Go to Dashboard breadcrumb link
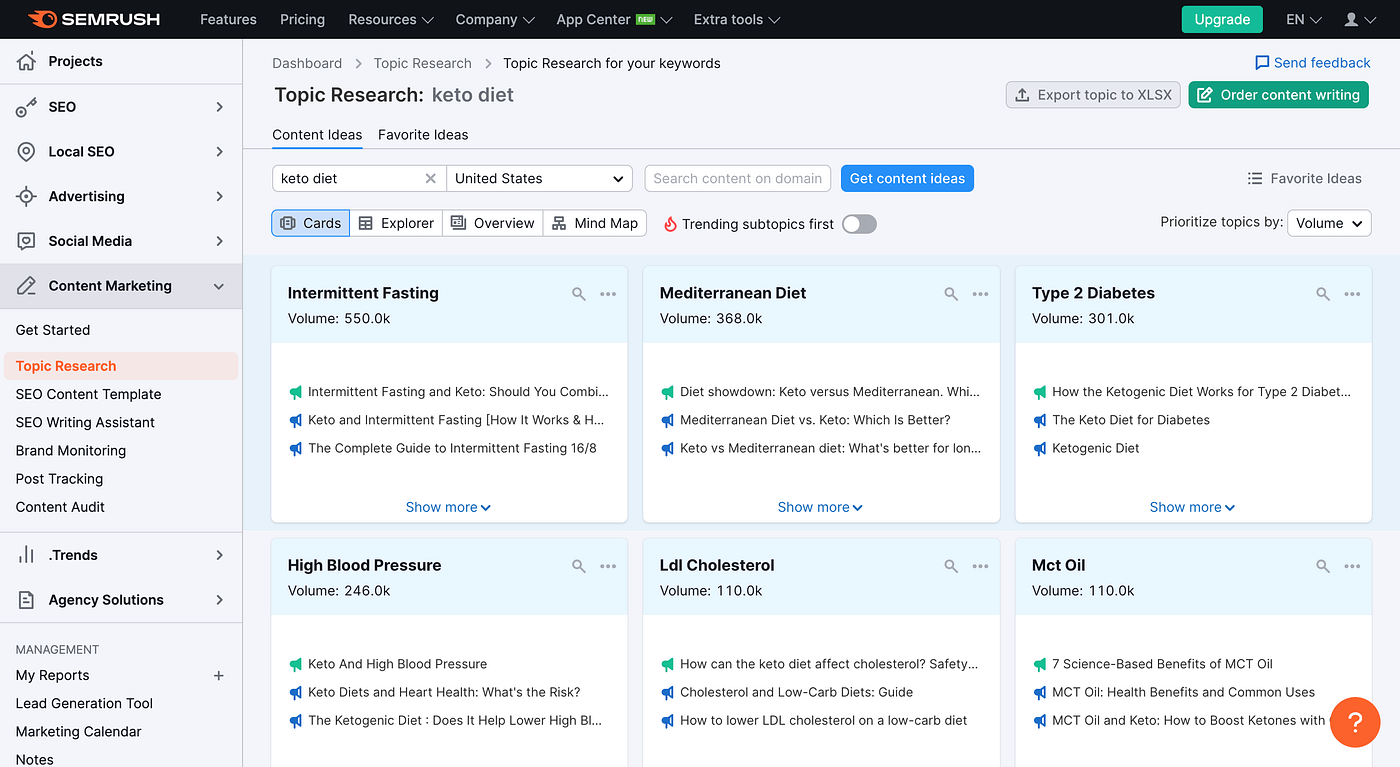This screenshot has width=1400, height=767. (307, 63)
